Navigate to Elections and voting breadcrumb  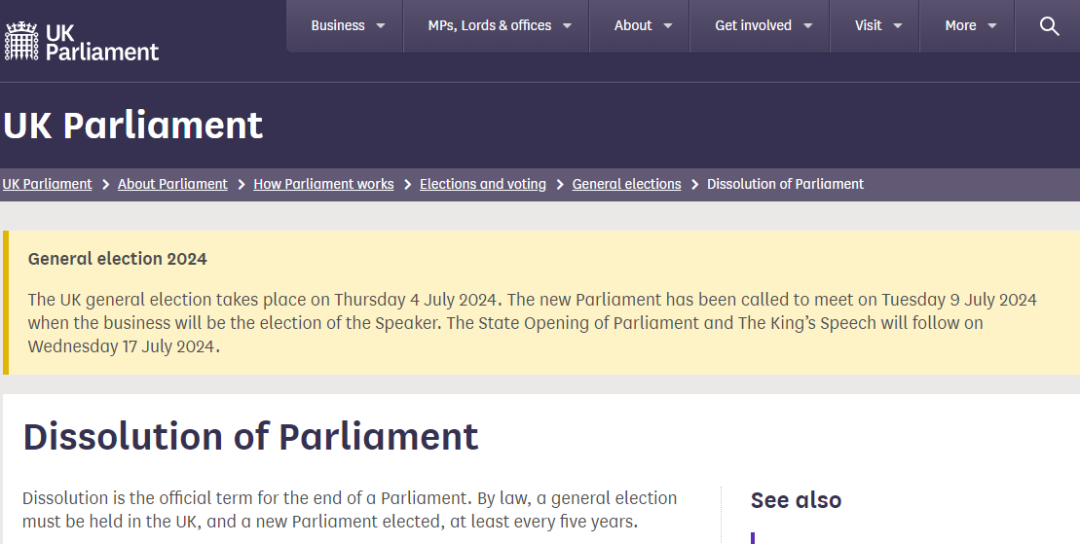pyautogui.click(x=483, y=184)
